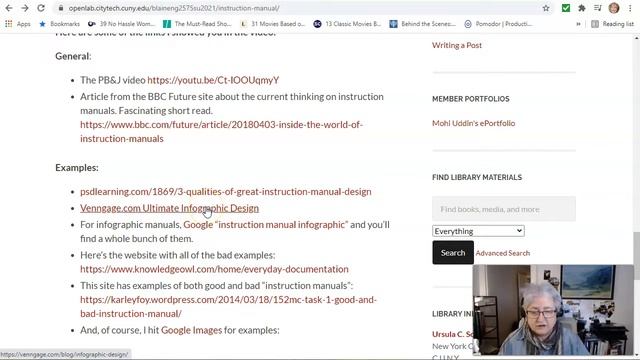Image resolution: width=640 pixels, height=360 pixels.
Task: Reload the page with the refresh icon
Action: coord(41,8)
